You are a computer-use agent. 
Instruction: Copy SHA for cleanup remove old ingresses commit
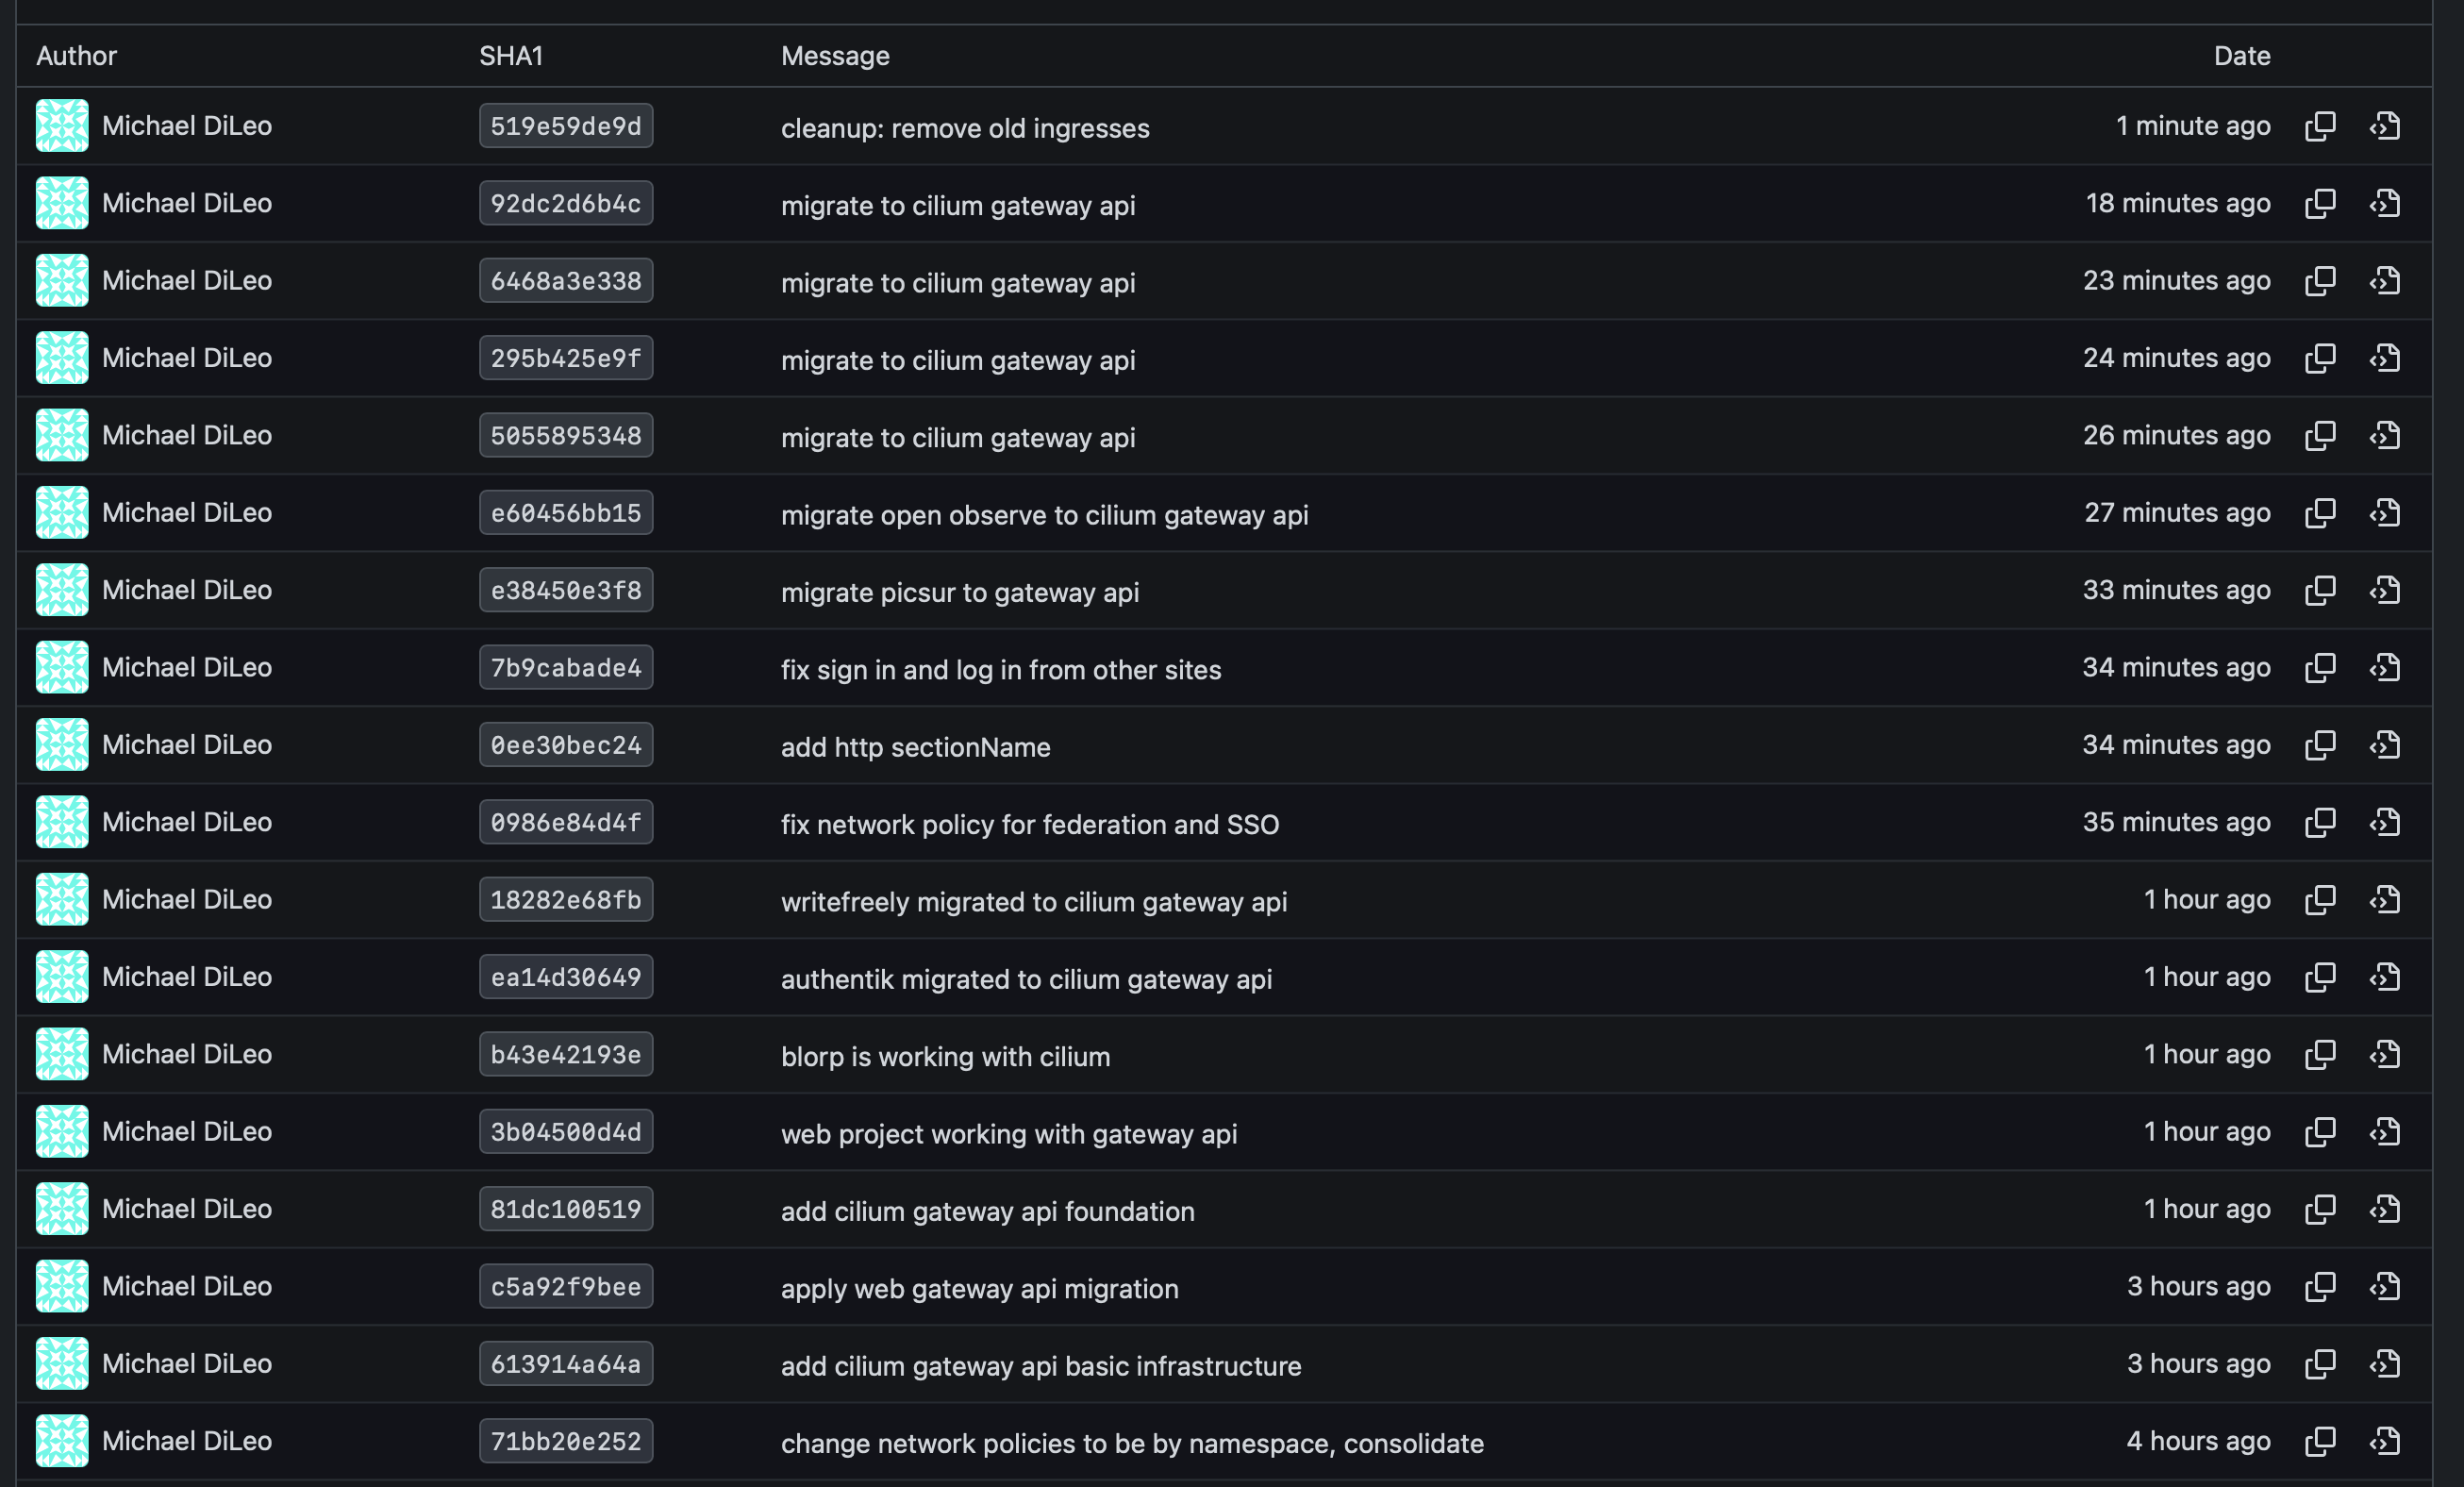pyautogui.click(x=2320, y=126)
